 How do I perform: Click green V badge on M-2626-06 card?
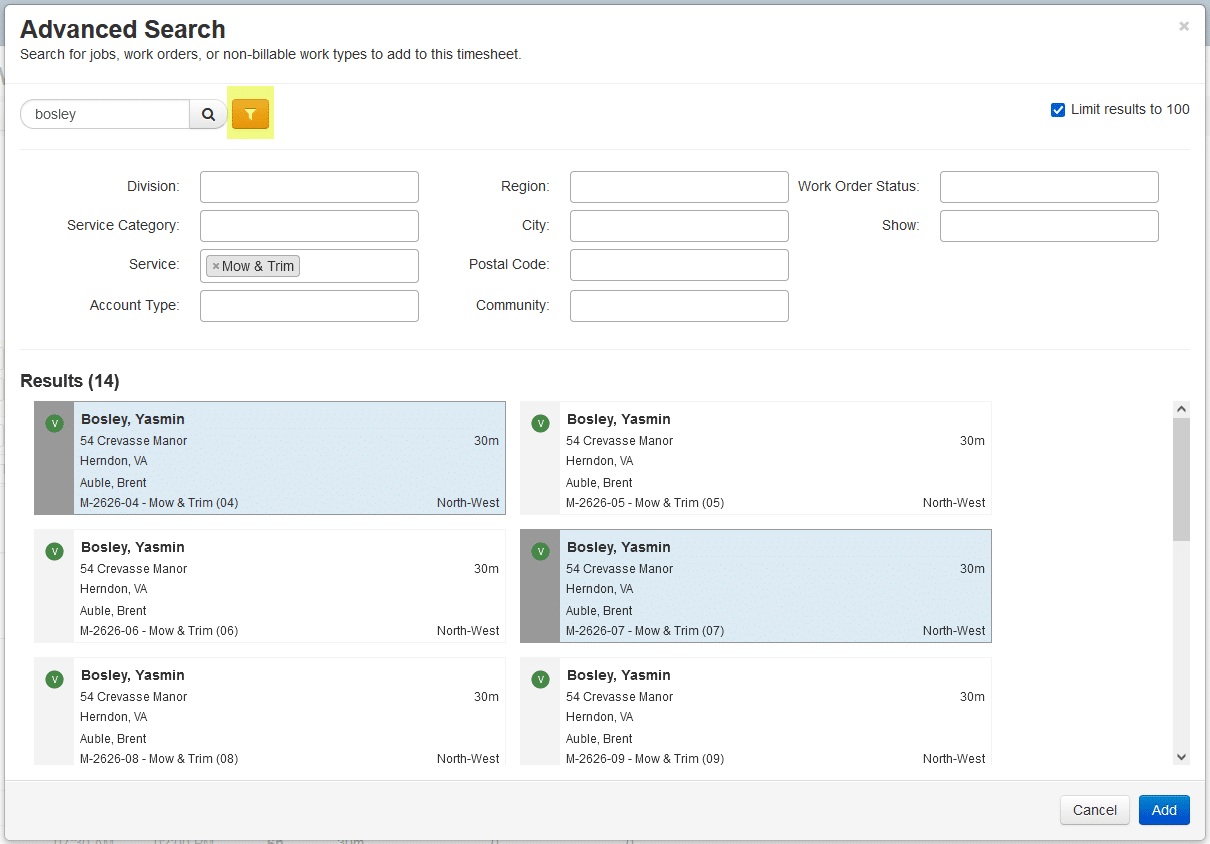click(x=55, y=551)
